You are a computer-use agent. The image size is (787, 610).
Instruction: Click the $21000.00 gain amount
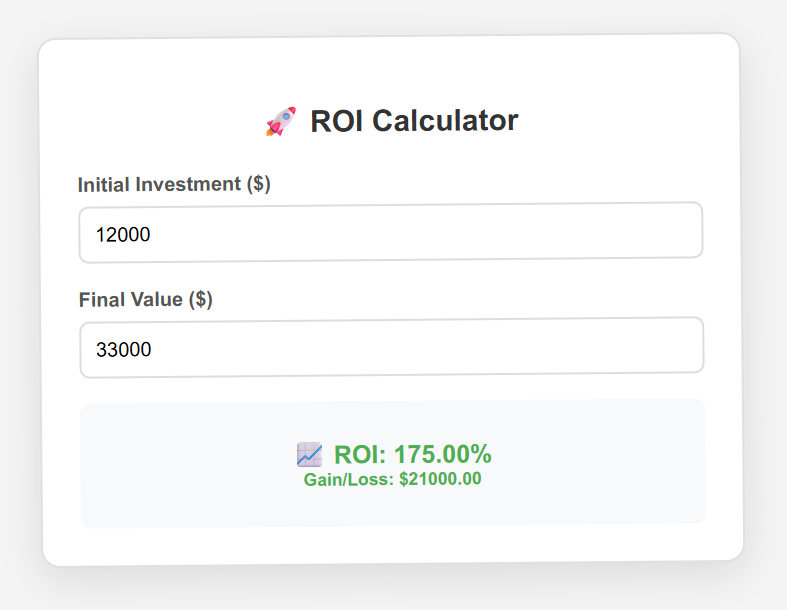click(440, 479)
